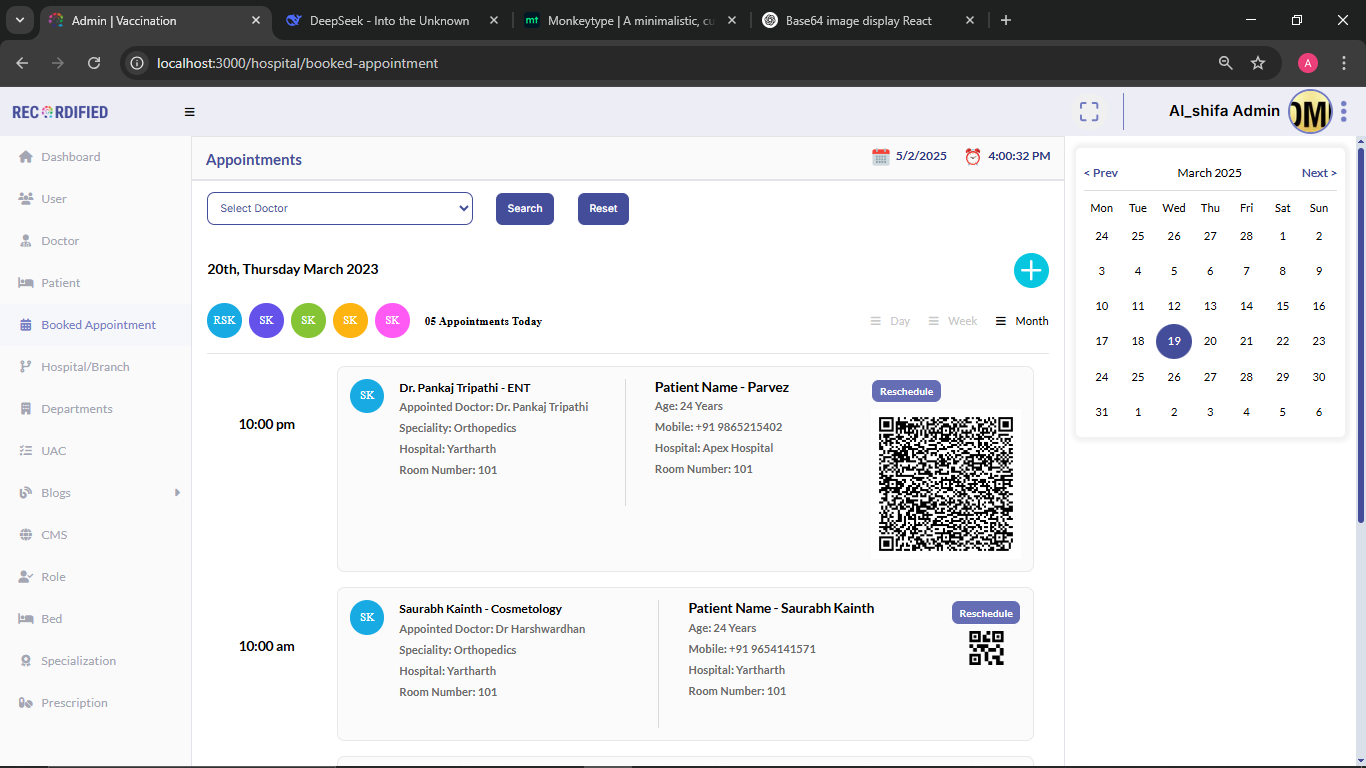Reload the page using browser refresh icon
Viewport: 1366px width, 768px height.
click(94, 63)
